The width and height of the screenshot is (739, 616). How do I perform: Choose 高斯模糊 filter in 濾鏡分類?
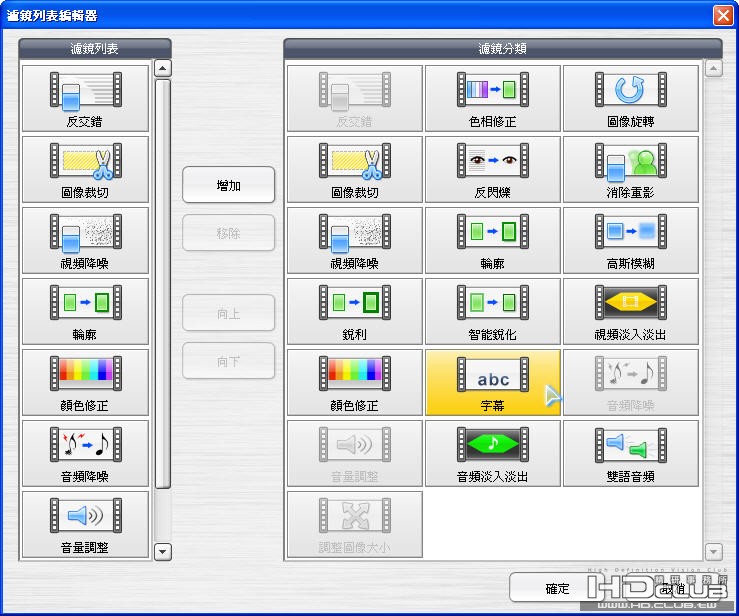click(631, 240)
